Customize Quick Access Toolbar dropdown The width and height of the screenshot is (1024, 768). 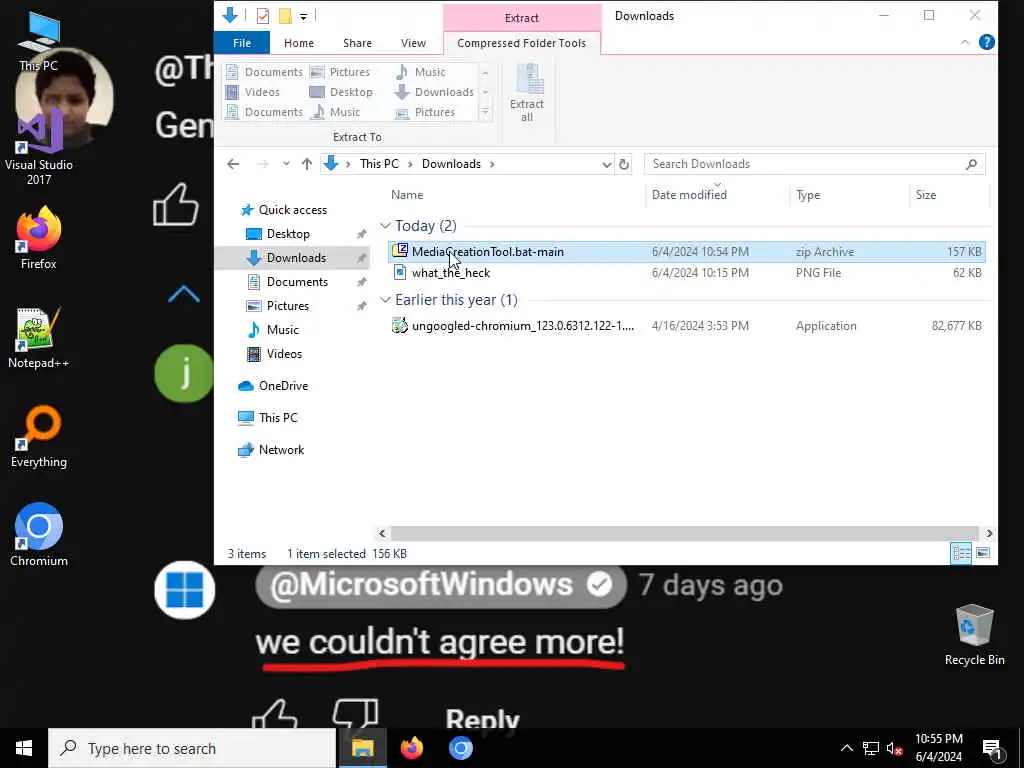(x=303, y=16)
